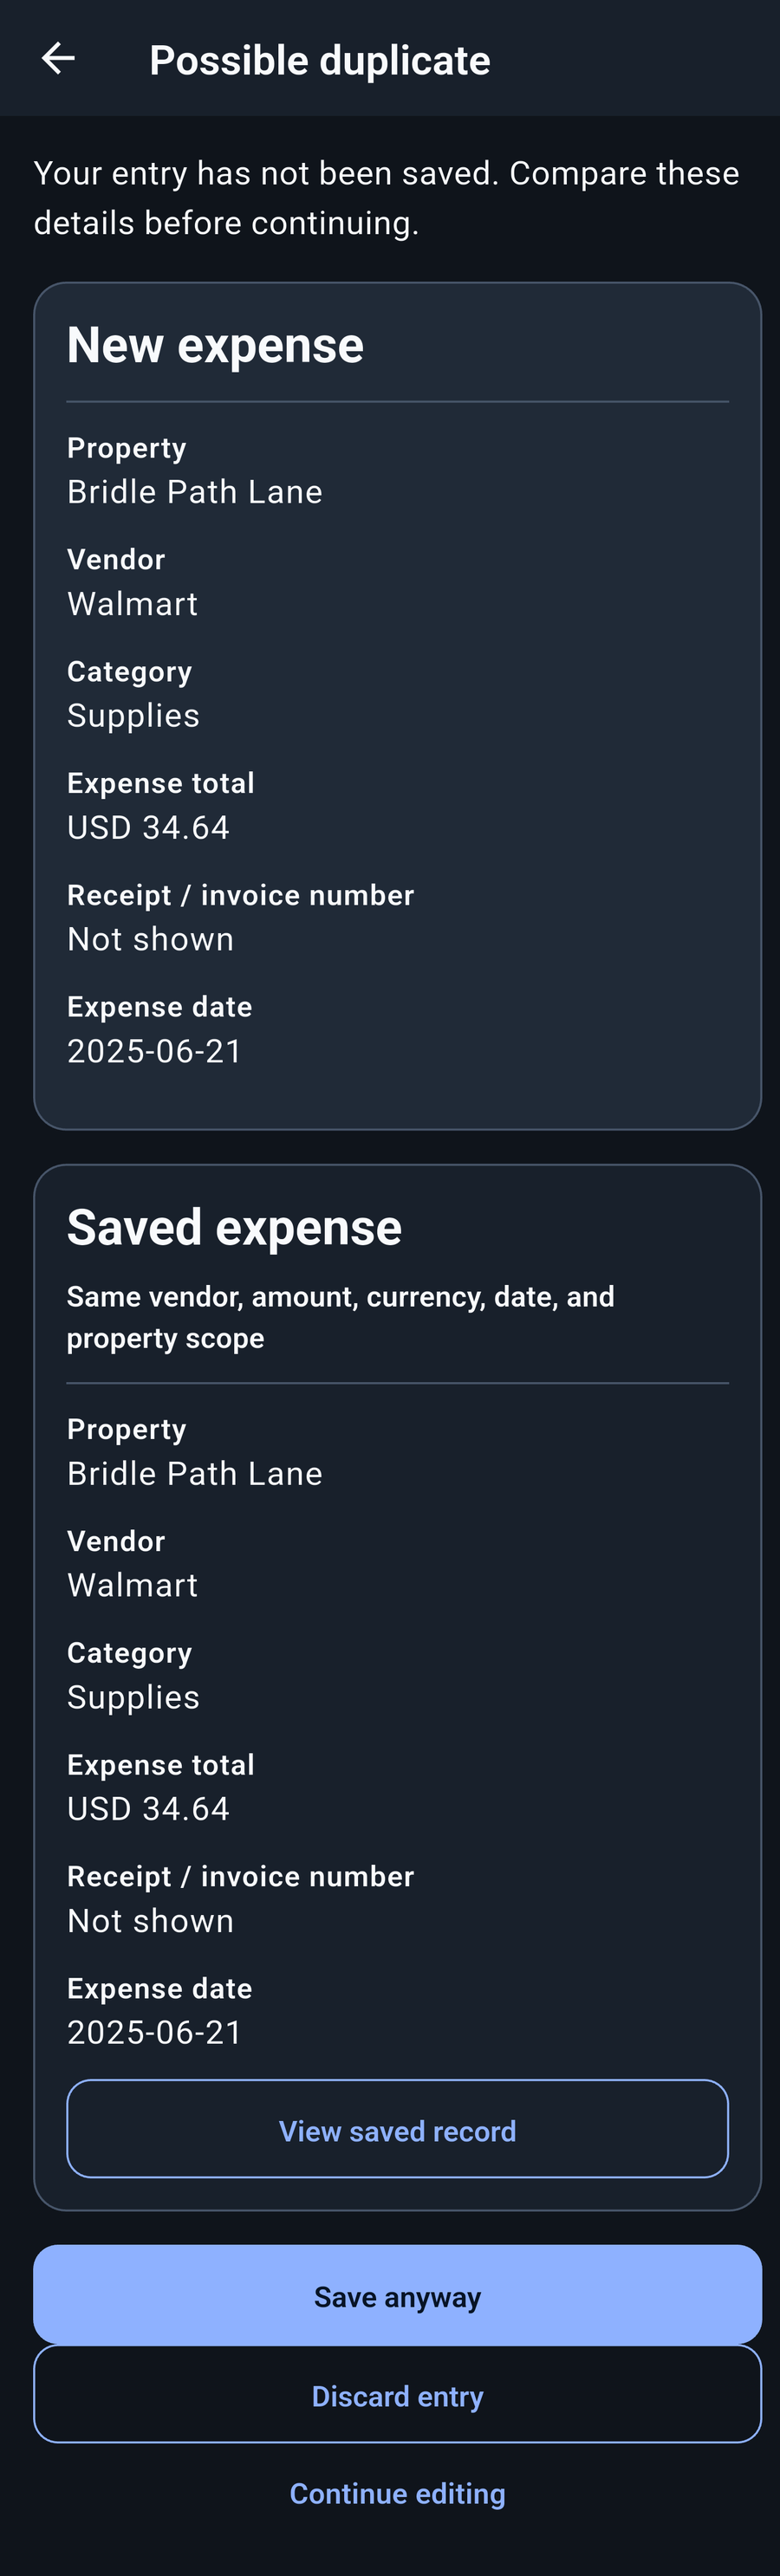780x2576 pixels.
Task: Select Walmart vendor in Saved expense card
Action: click(x=132, y=1585)
